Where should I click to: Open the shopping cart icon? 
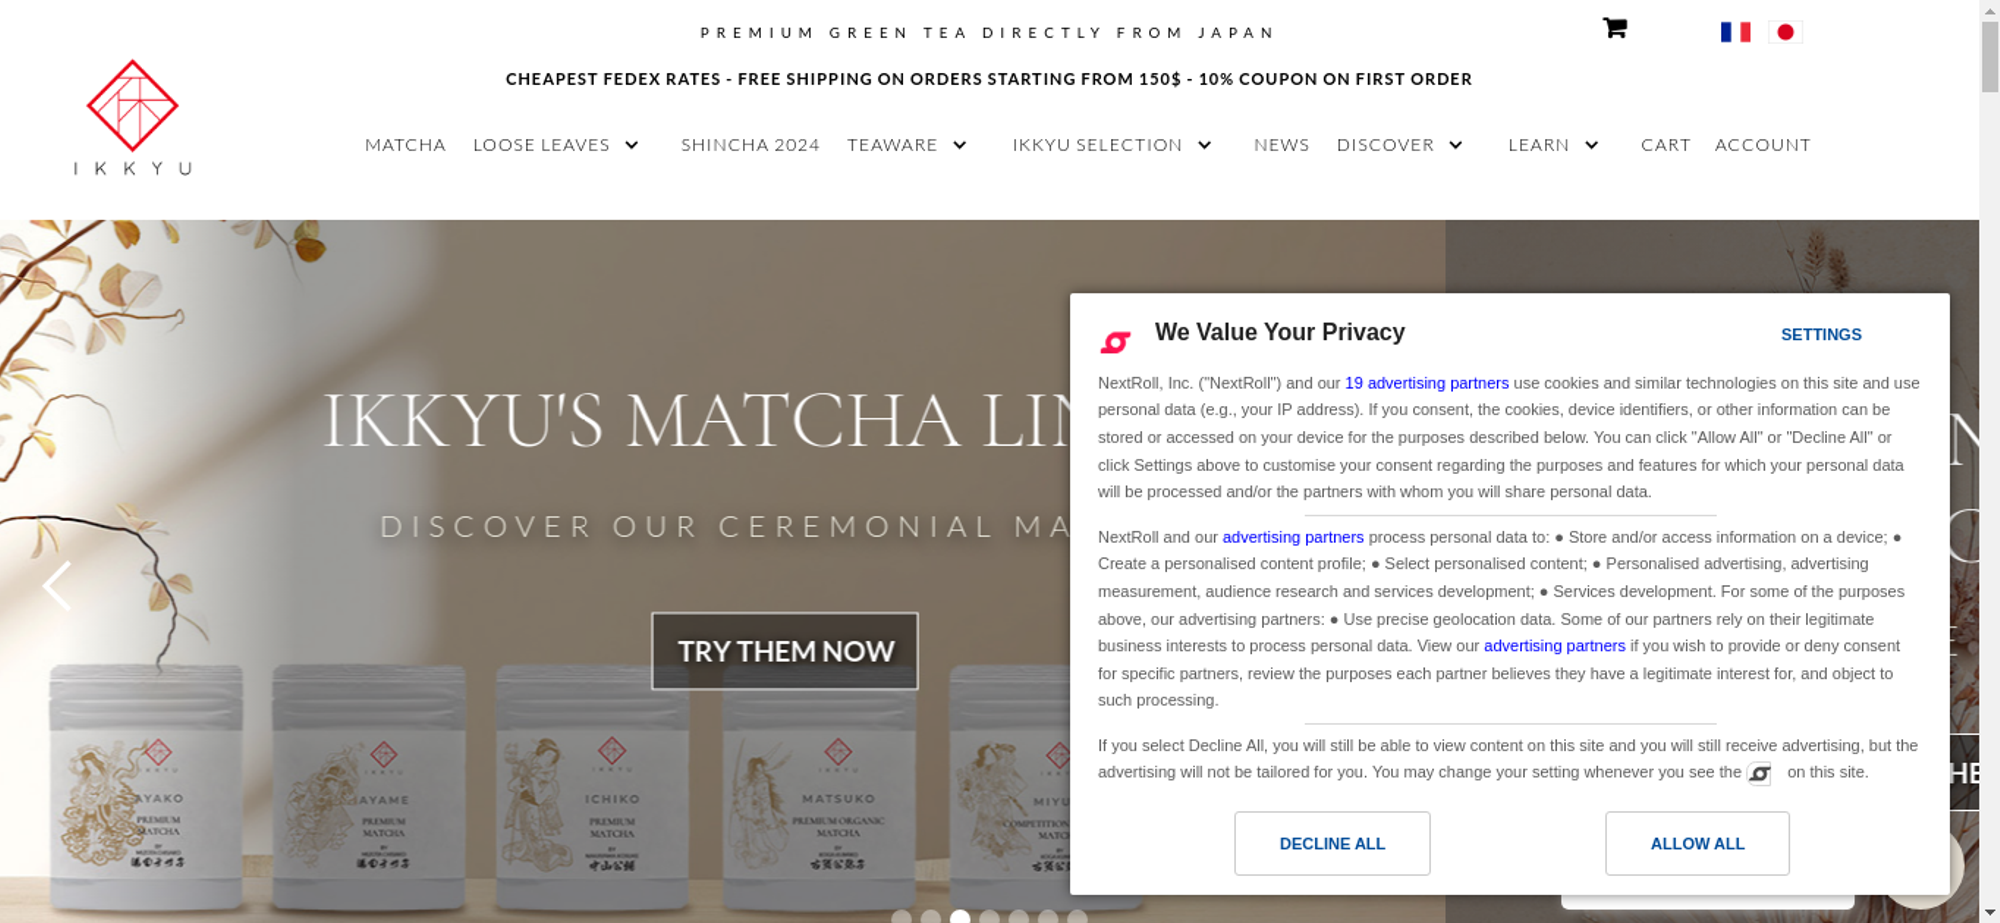coord(1614,28)
